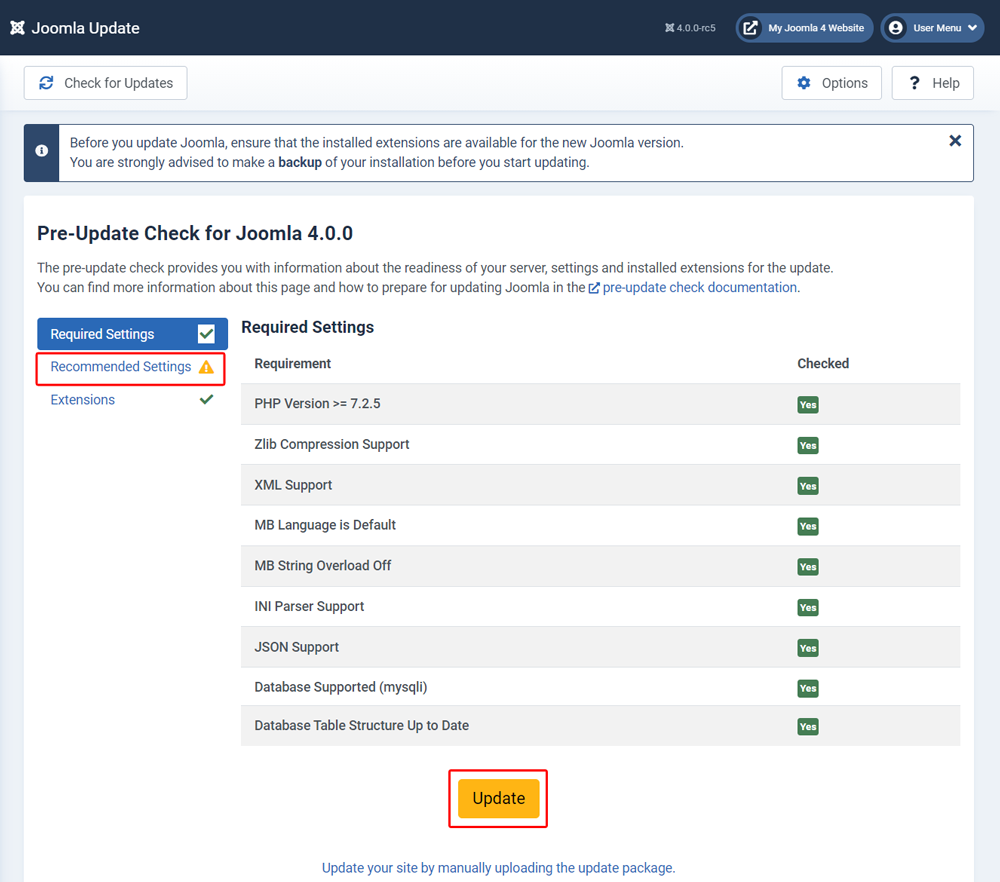Click the Yes badge for Database Supported (mysqli)
This screenshot has width=1000, height=882.
808,688
